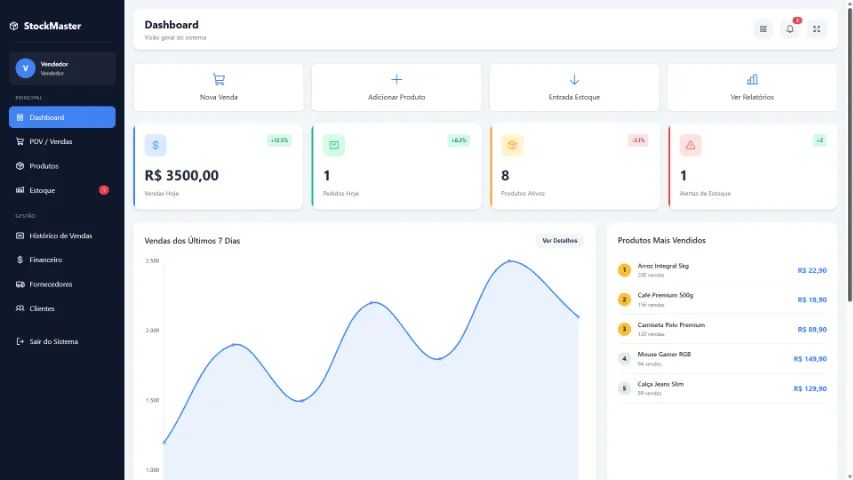
Task: Navigate to Financeiro section
Action: 62,260
